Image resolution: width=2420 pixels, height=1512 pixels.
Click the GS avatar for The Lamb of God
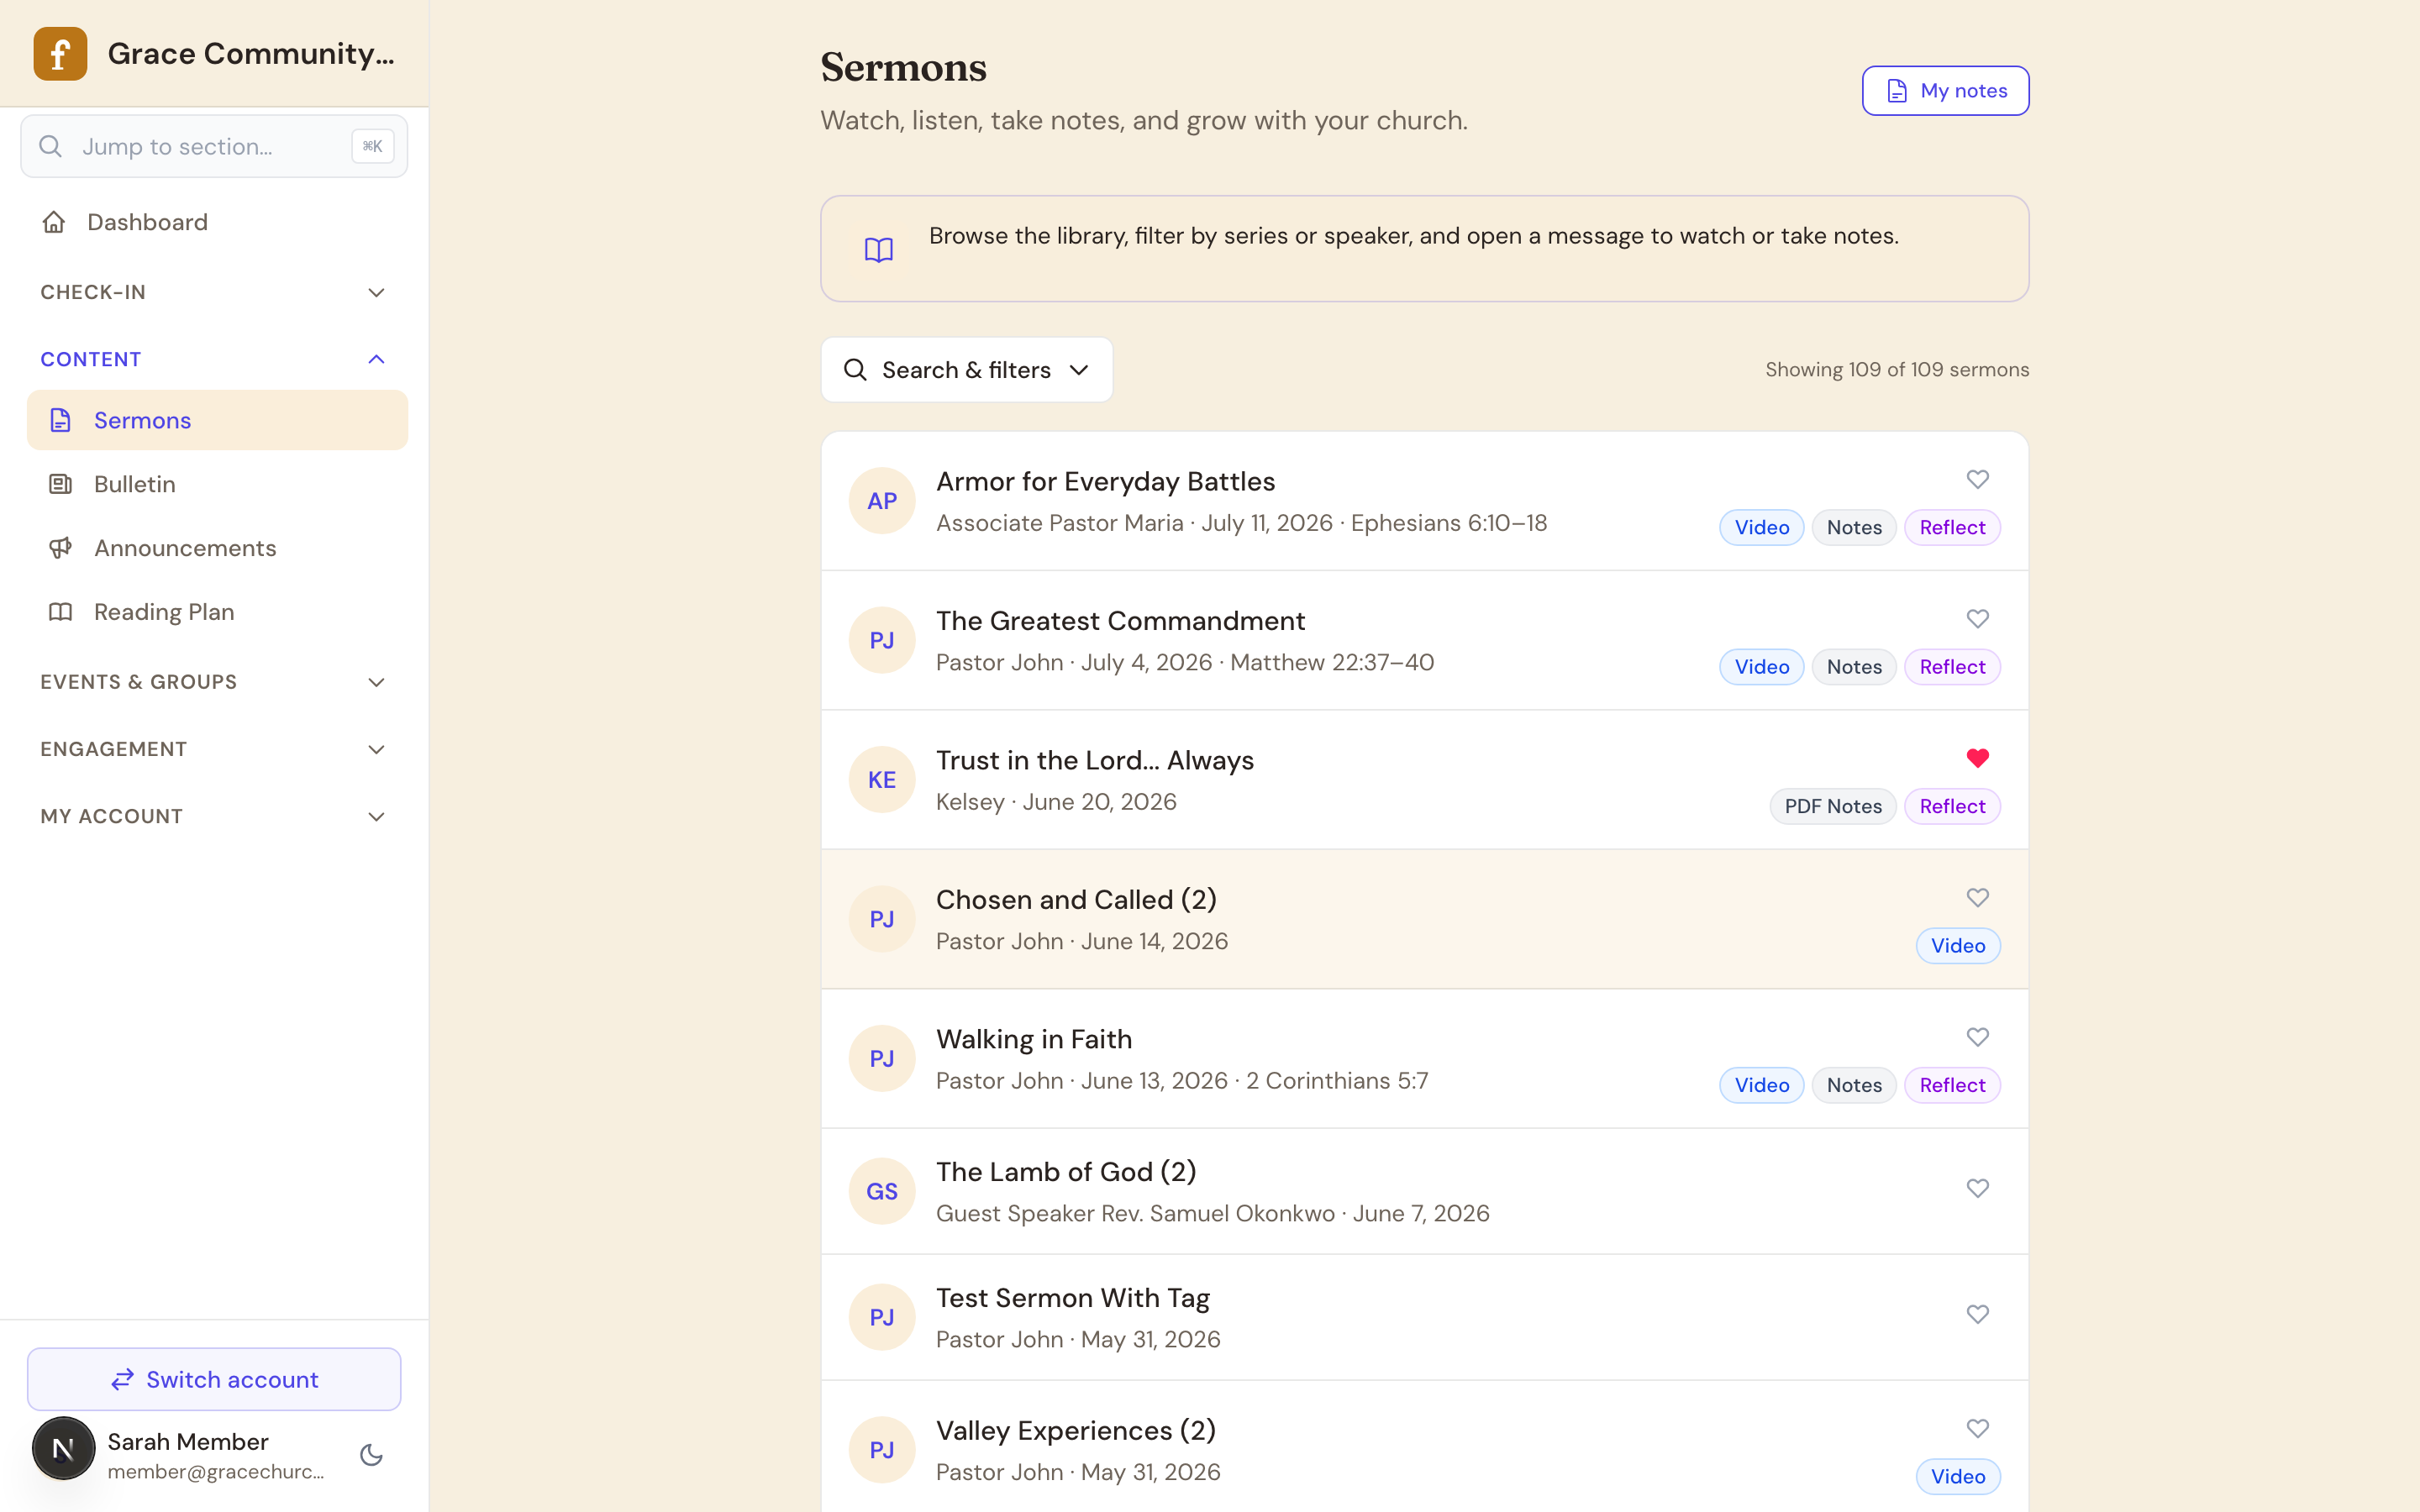click(x=882, y=1191)
